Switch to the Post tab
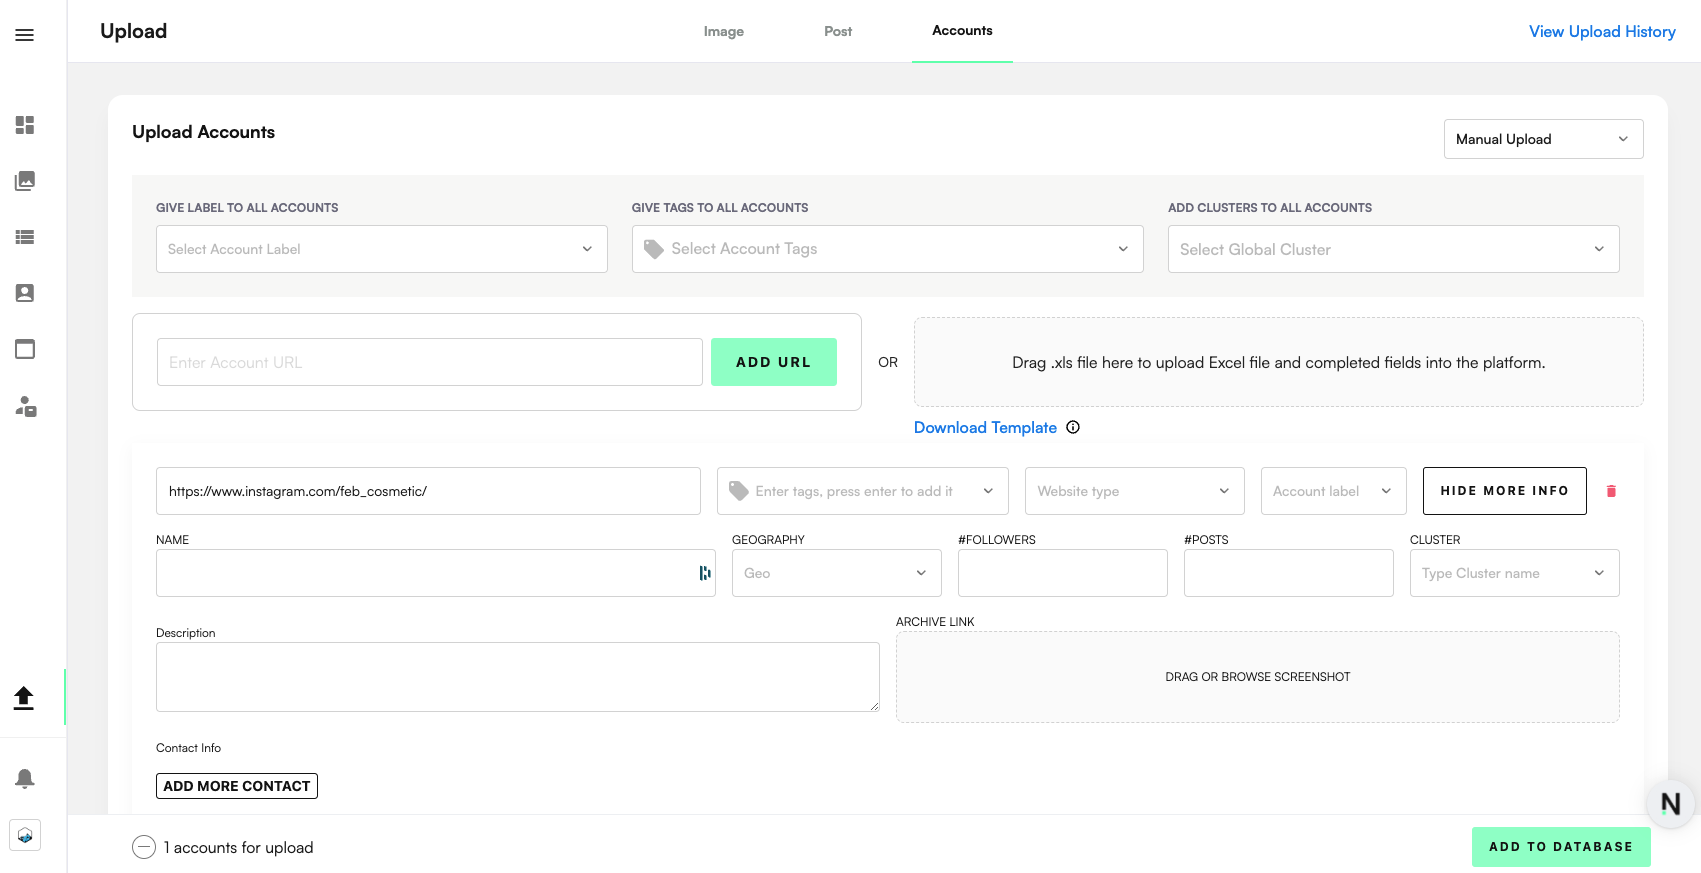Screen dimensions: 1701x873 [x=838, y=31]
